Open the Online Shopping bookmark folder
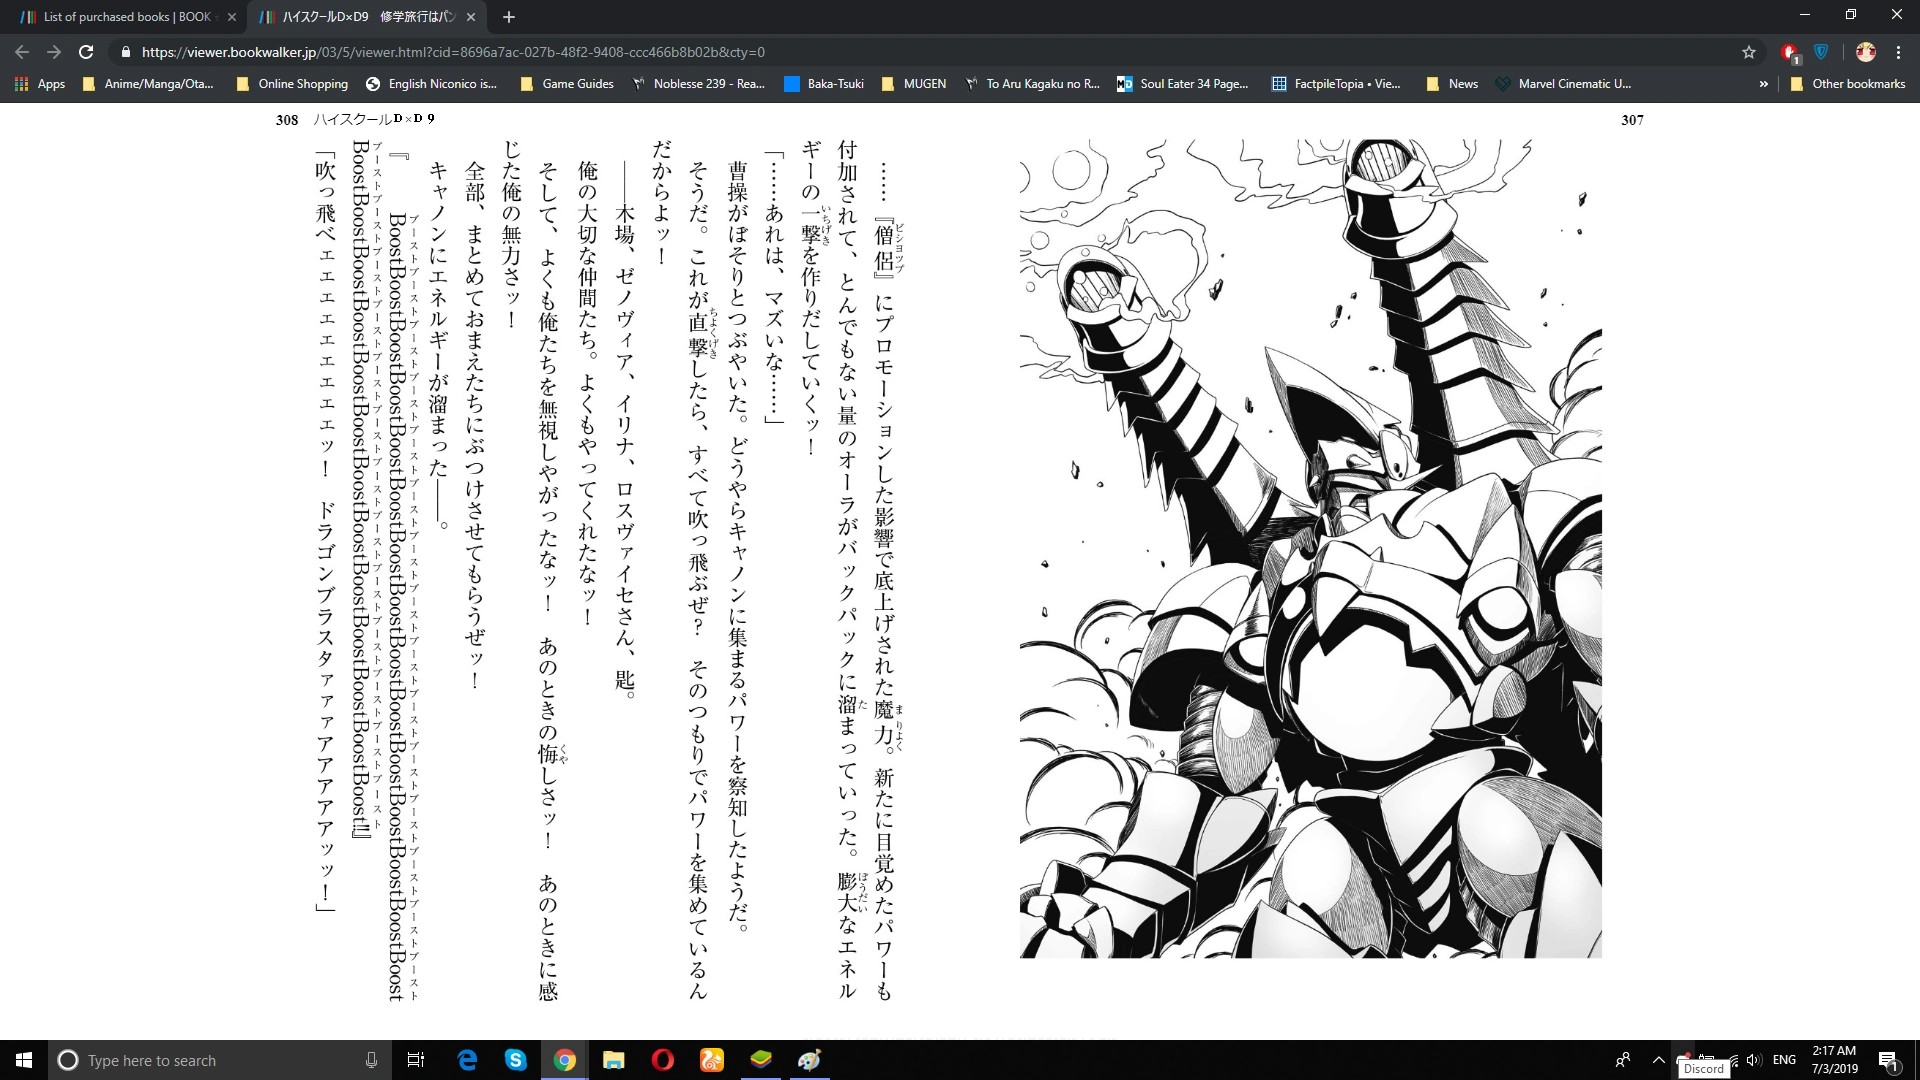 coord(292,84)
